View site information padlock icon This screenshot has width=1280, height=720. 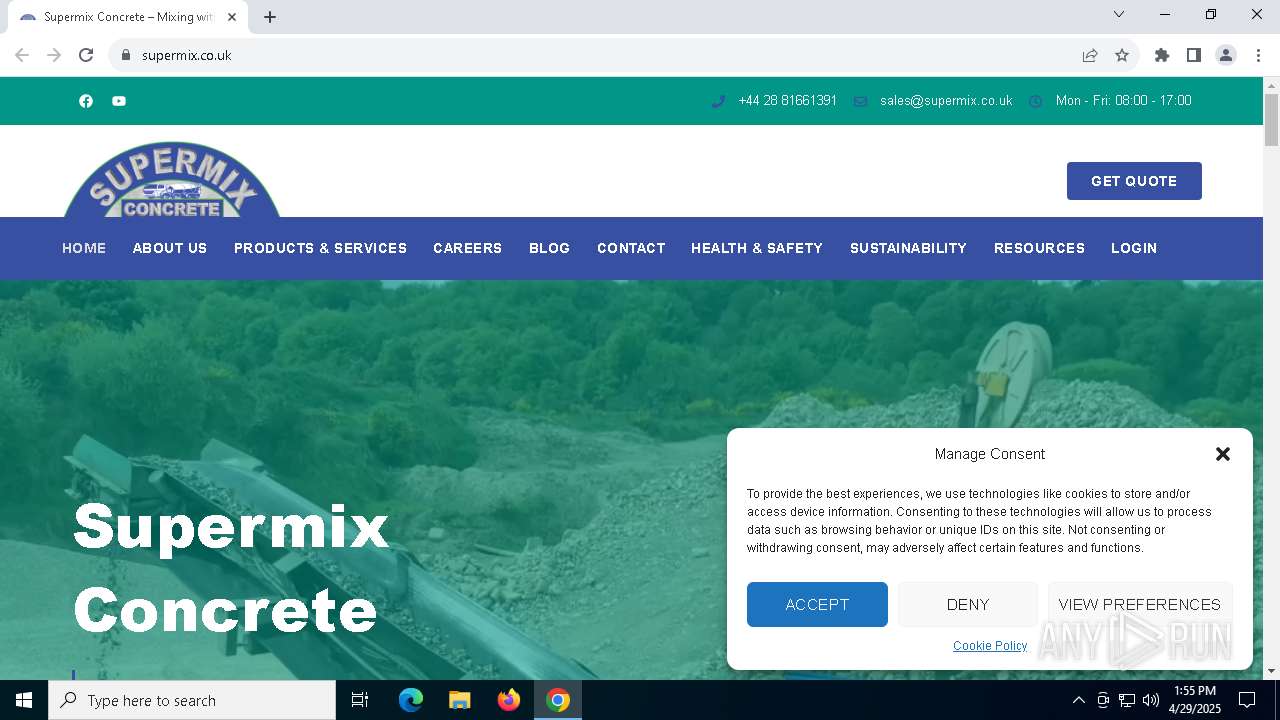tap(126, 55)
